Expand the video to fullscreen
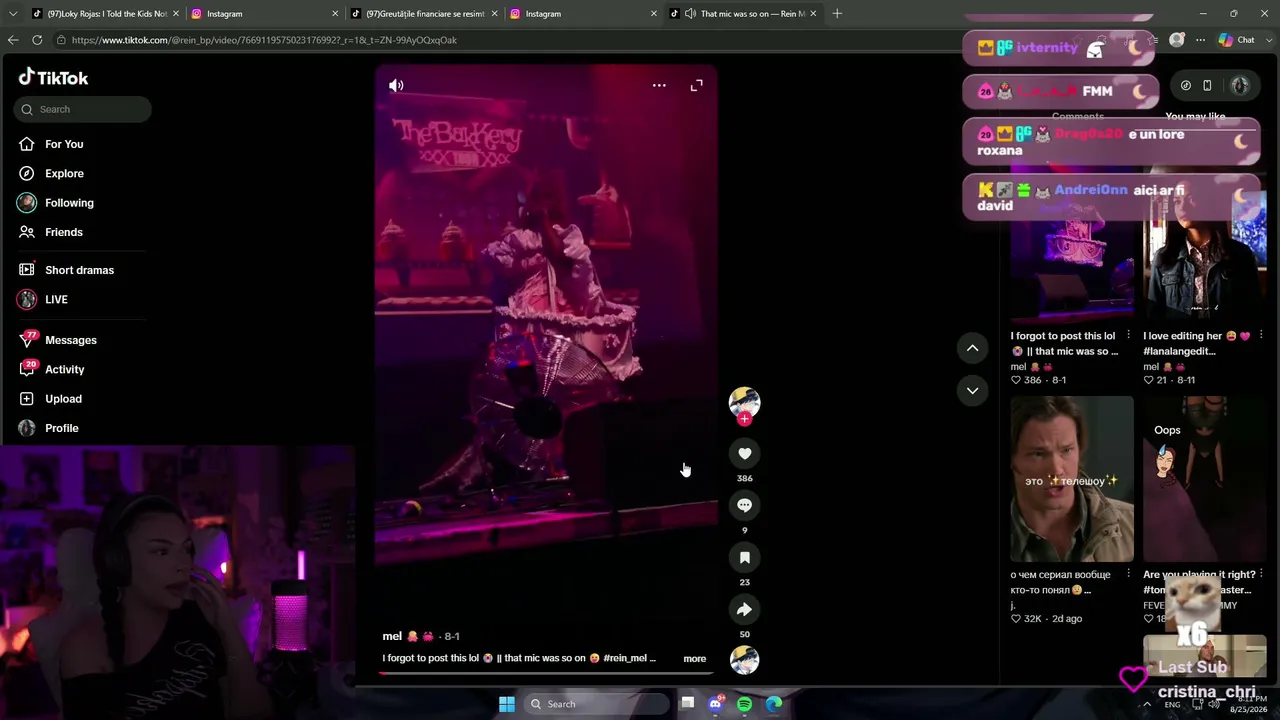Image resolution: width=1280 pixels, height=720 pixels. pos(697,85)
